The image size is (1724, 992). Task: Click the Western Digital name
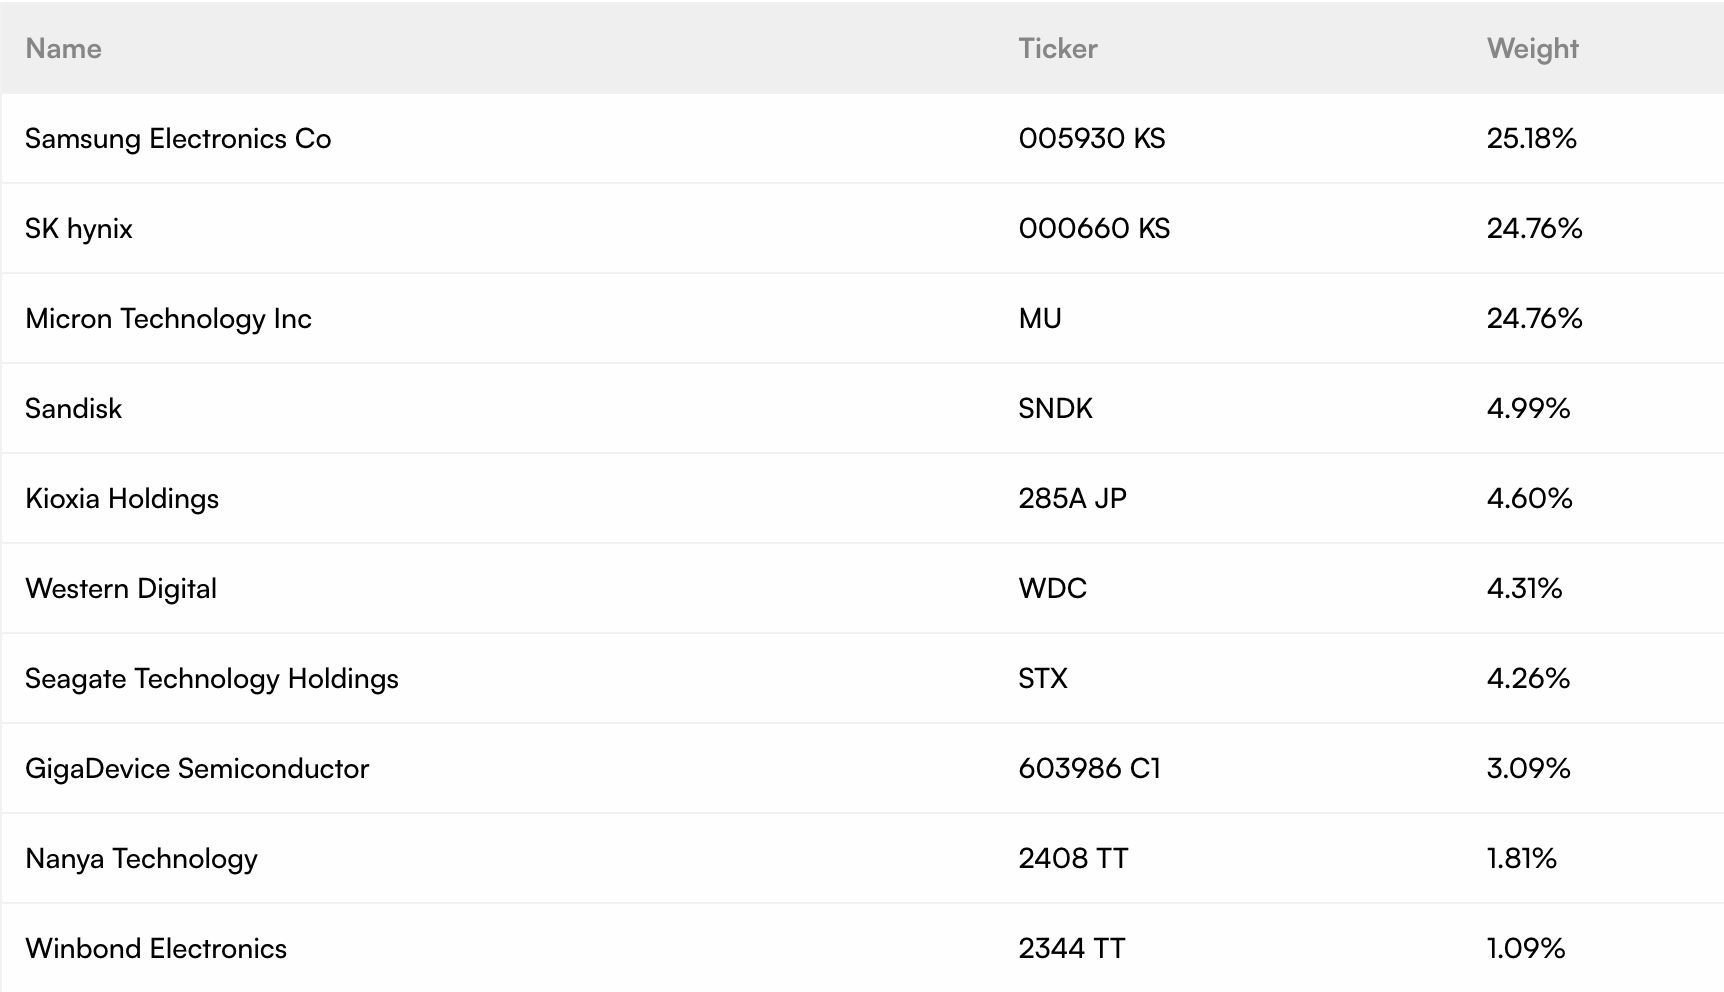[121, 589]
